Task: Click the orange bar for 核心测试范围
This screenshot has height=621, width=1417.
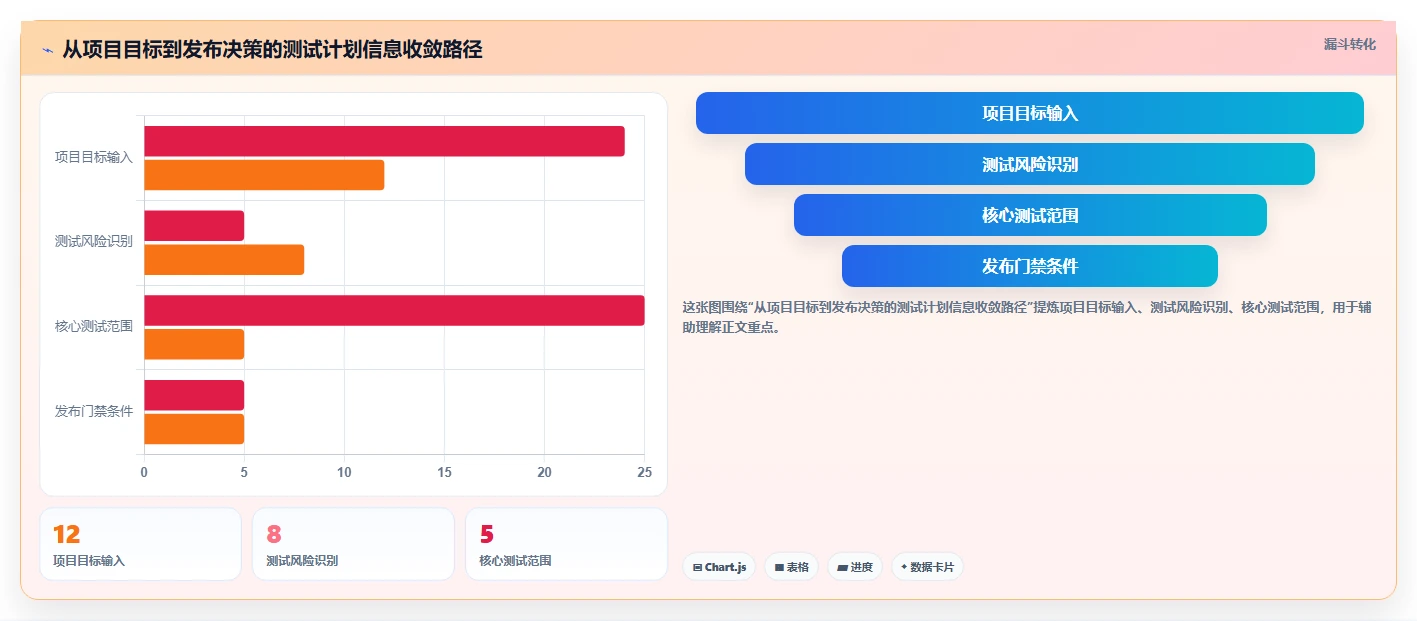Action: pos(194,344)
